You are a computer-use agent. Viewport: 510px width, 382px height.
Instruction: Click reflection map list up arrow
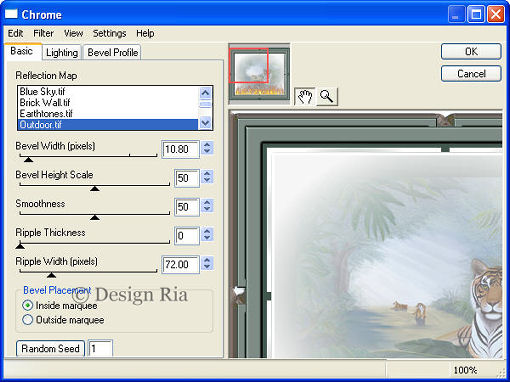coord(205,92)
